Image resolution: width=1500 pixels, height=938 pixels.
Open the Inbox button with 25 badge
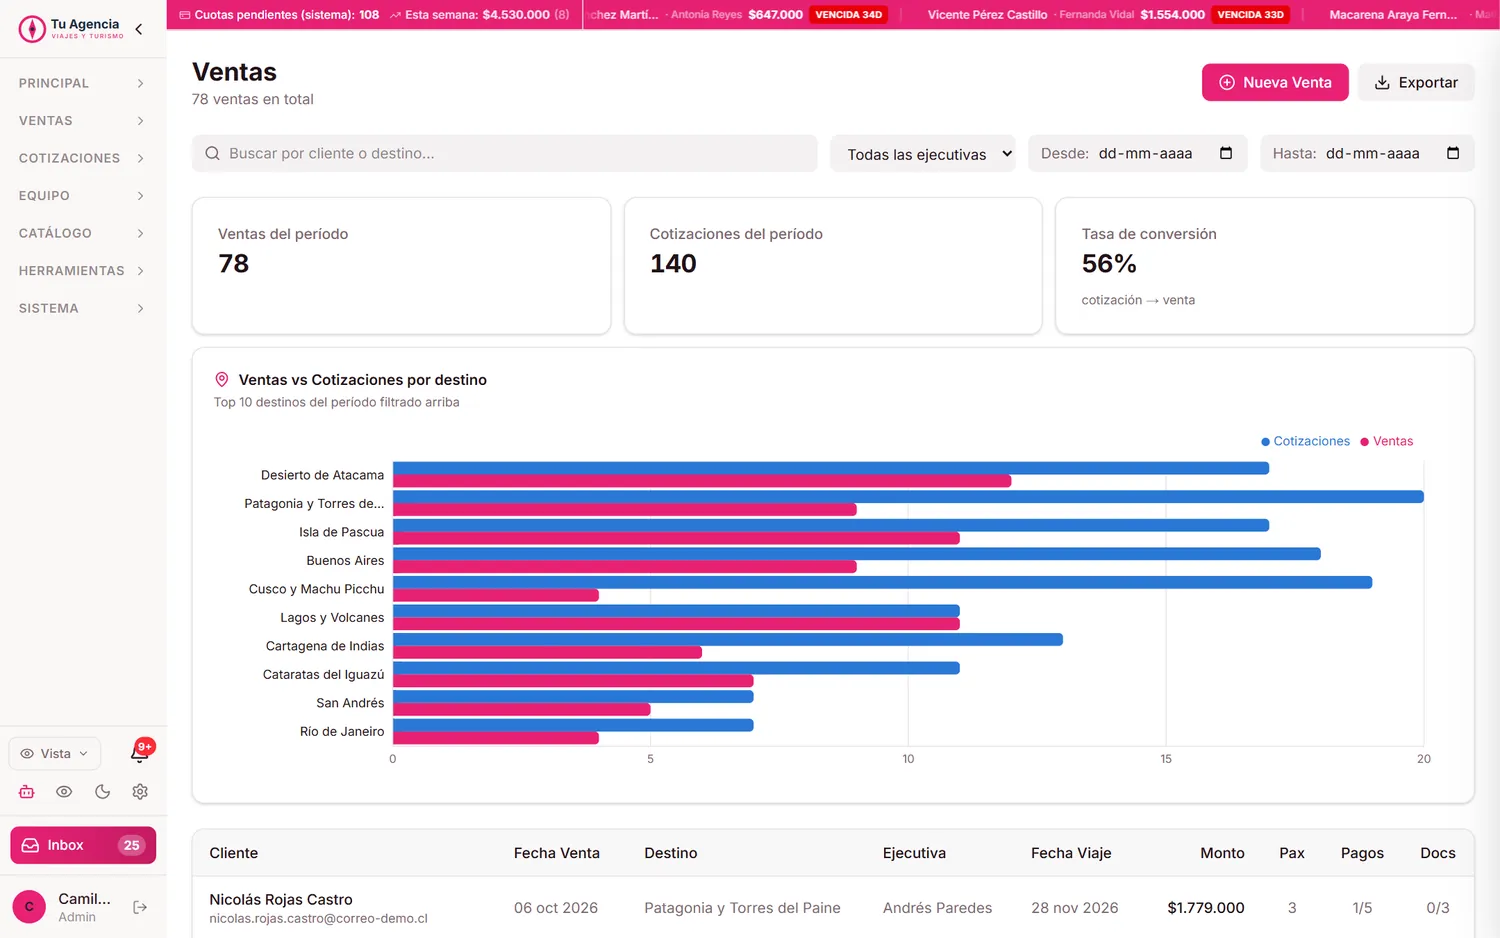coord(83,845)
